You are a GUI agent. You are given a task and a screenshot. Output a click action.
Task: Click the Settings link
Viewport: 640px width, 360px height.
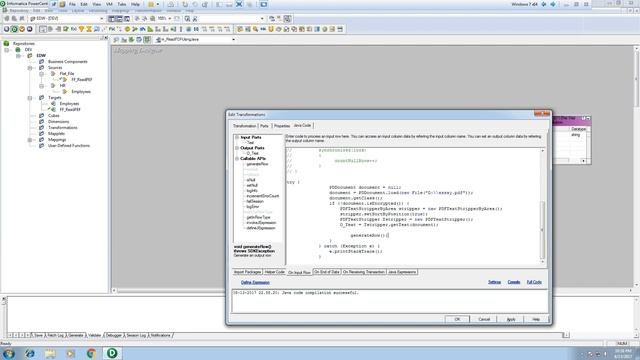tap(494, 282)
